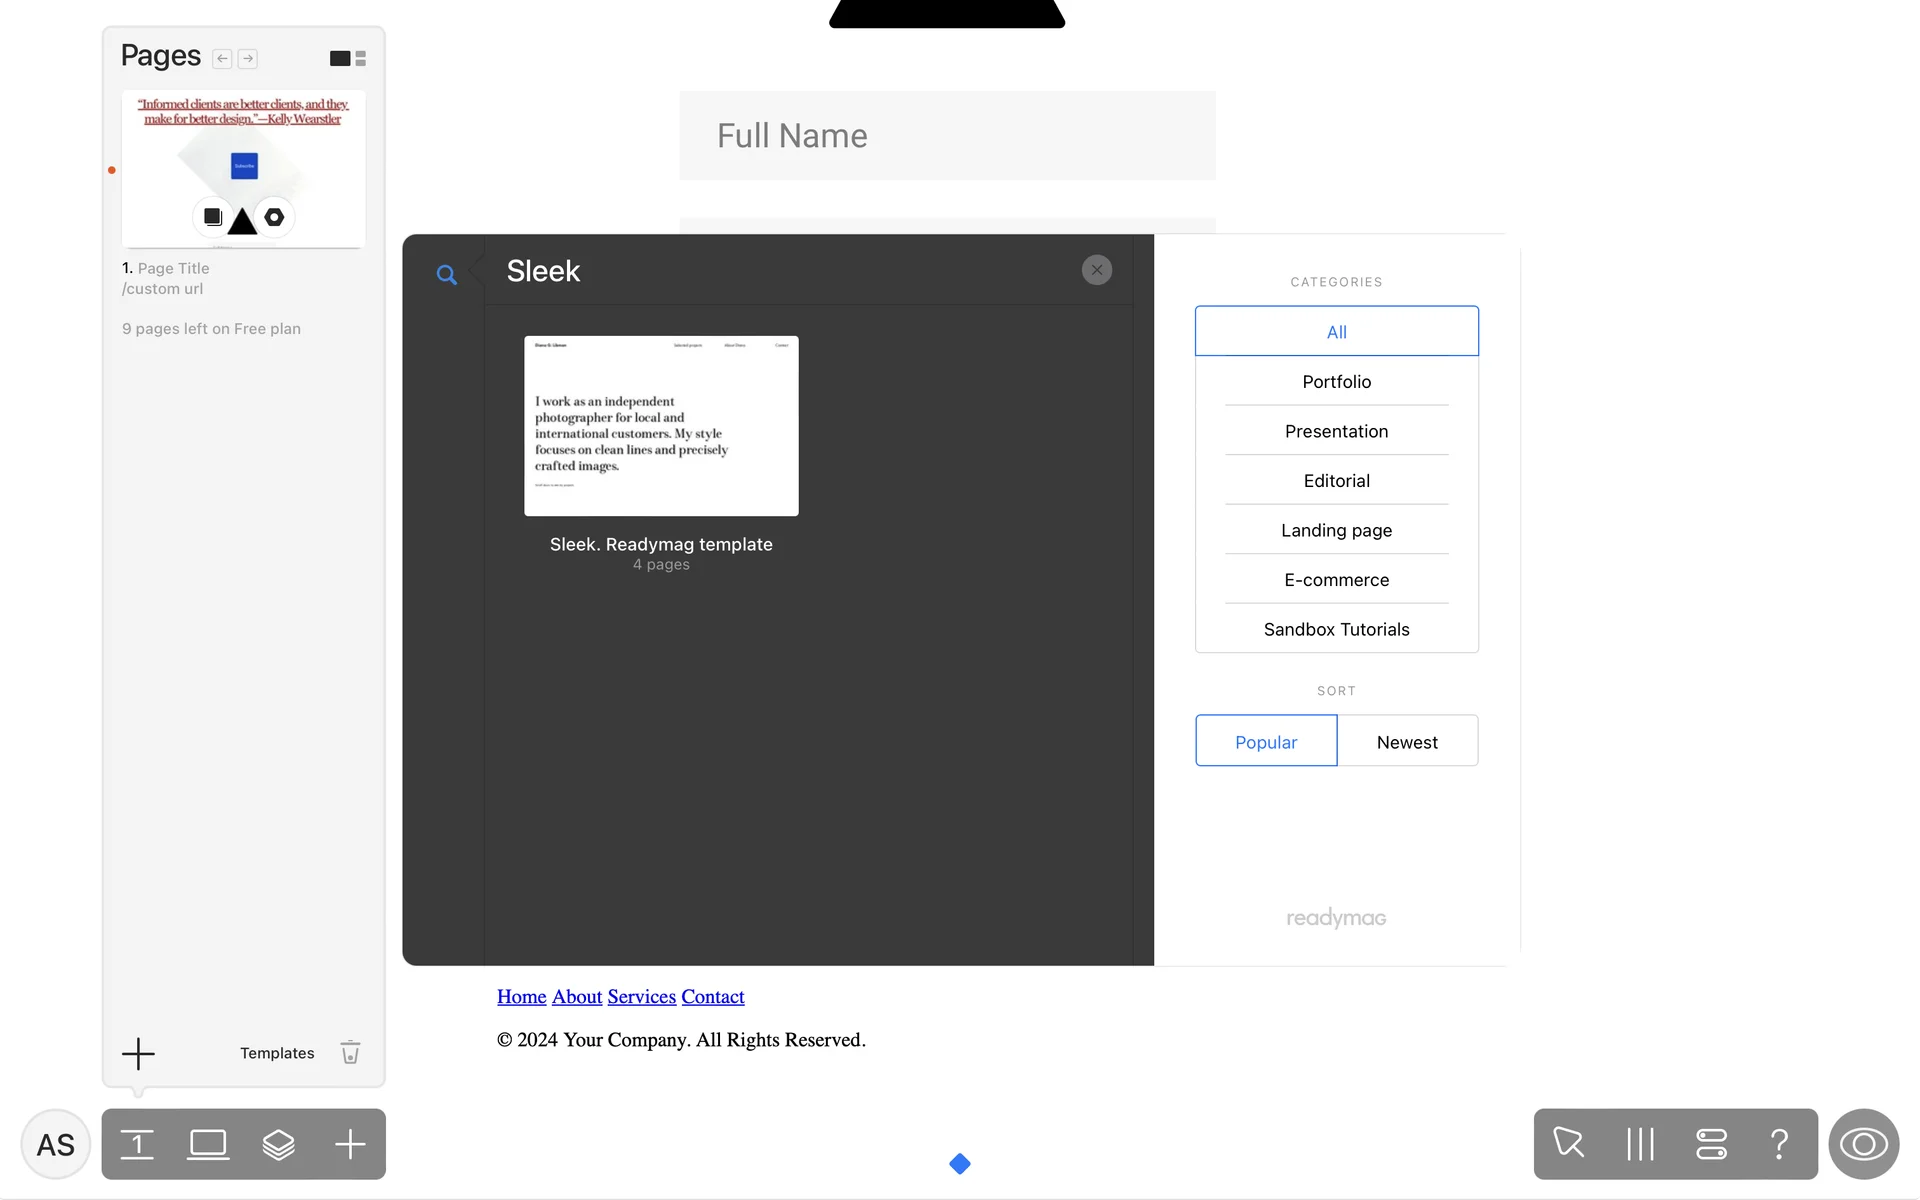This screenshot has height=1200, width=1920.
Task: Click the Services footer link
Action: [641, 997]
